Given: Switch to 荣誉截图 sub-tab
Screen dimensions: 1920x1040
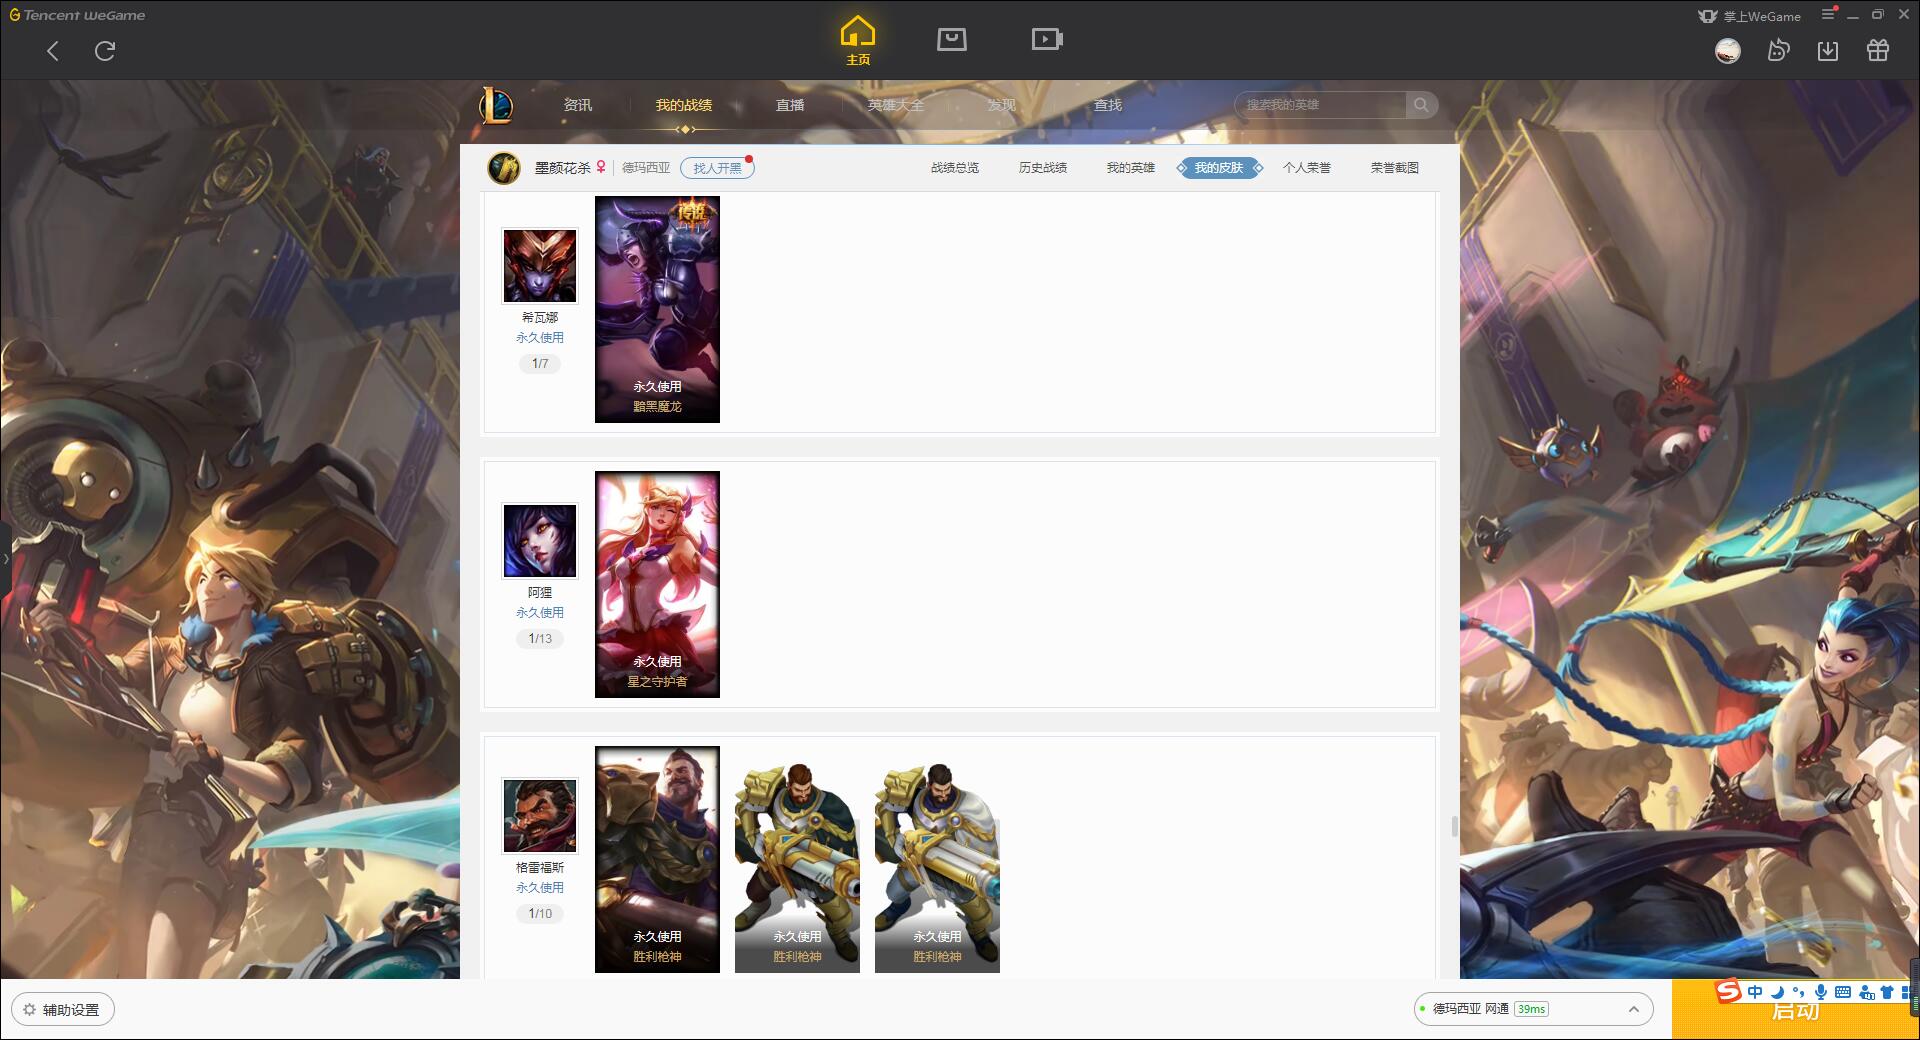Looking at the screenshot, I should pos(1395,168).
